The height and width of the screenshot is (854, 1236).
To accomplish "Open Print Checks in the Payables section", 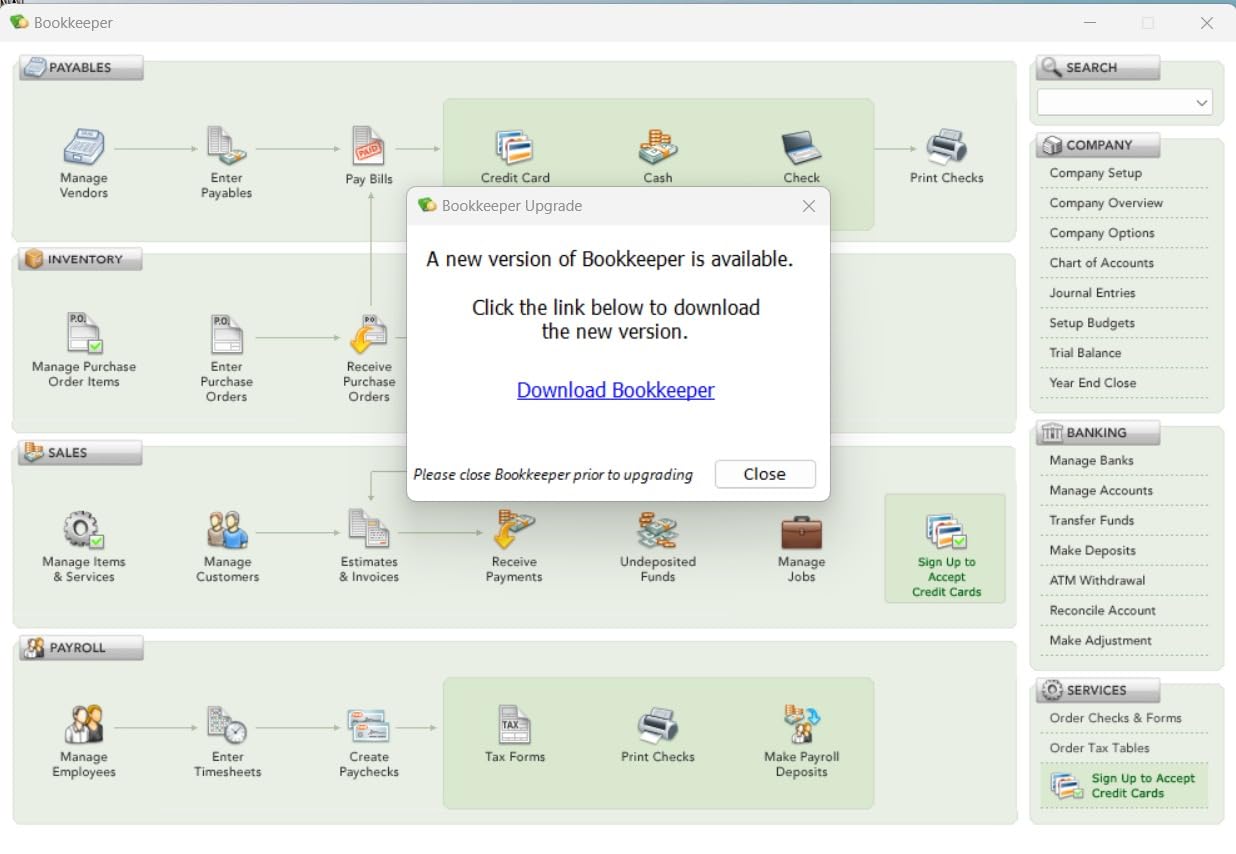I will click(945, 147).
